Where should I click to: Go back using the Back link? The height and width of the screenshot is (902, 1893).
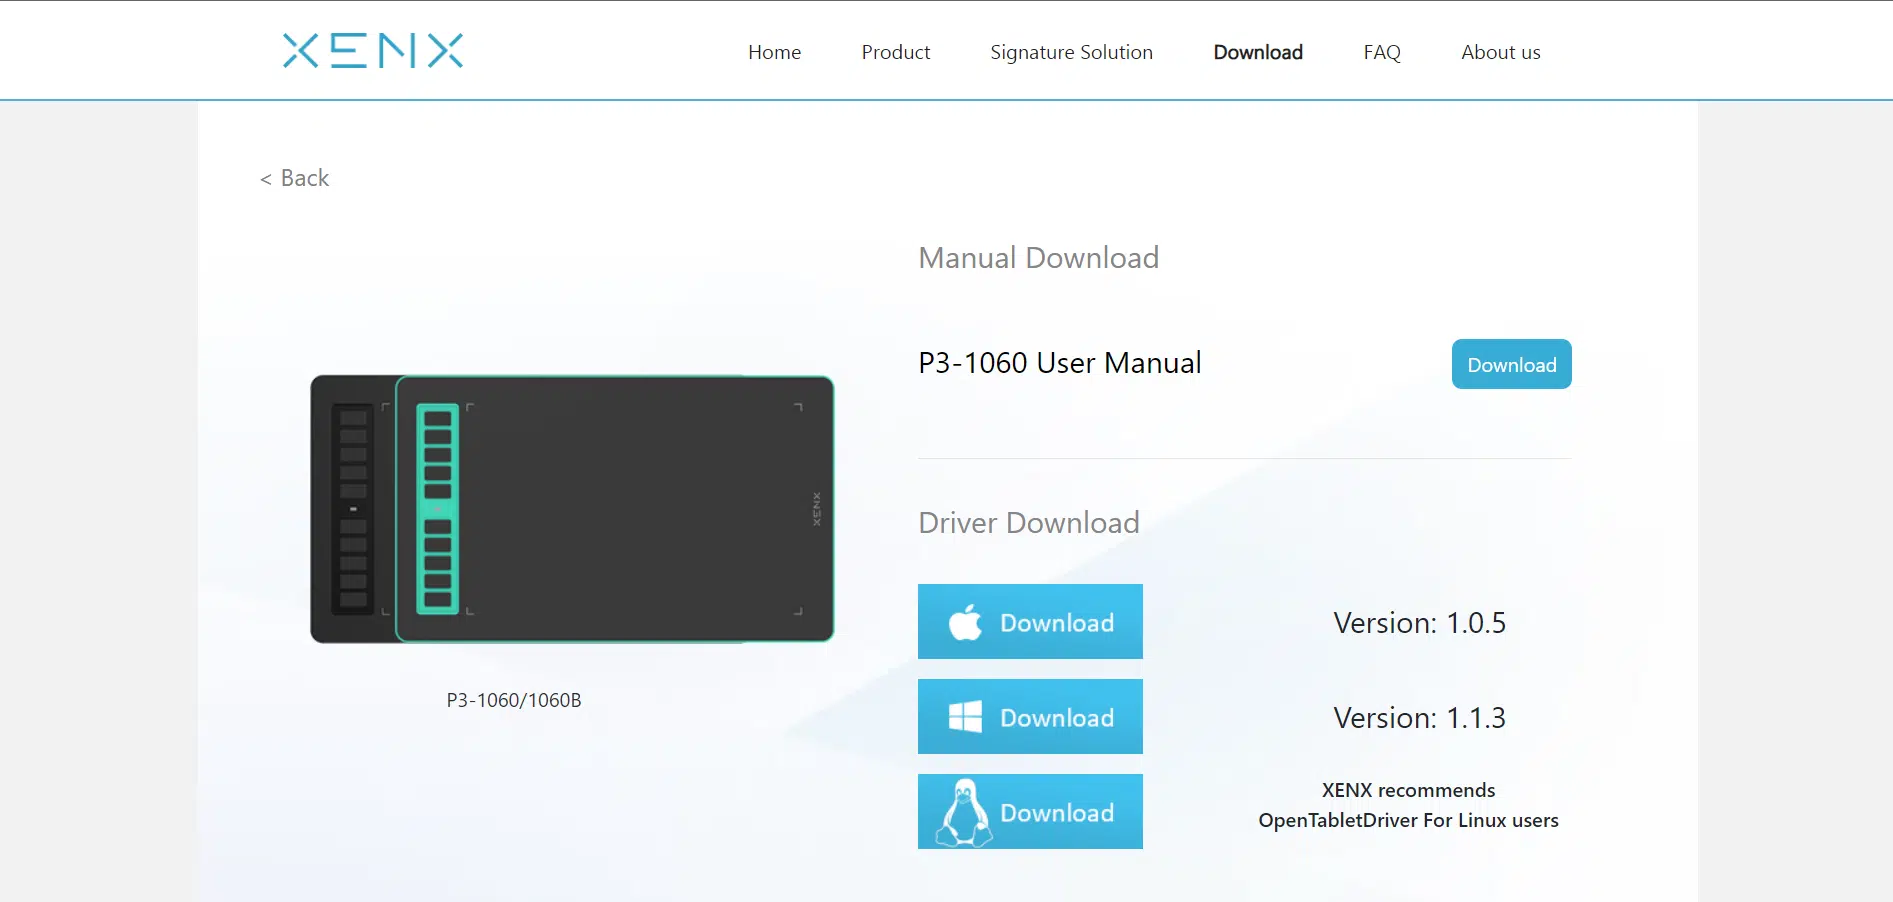pos(295,178)
